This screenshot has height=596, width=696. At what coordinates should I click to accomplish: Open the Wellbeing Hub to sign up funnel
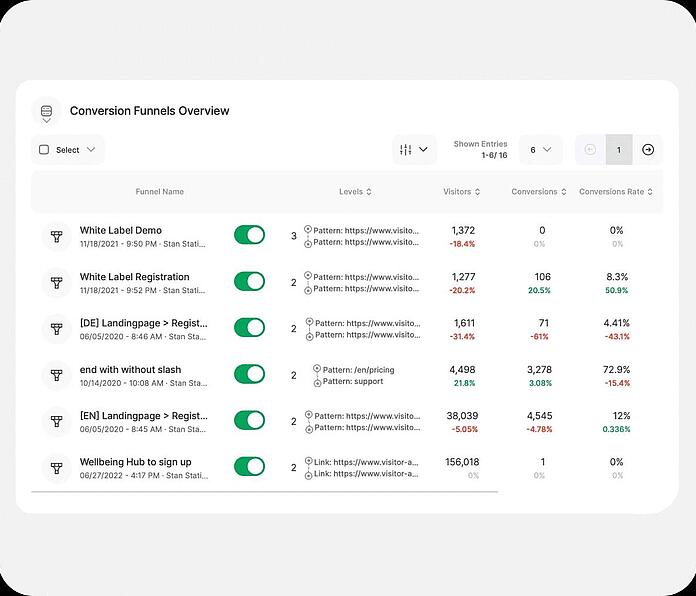click(135, 462)
